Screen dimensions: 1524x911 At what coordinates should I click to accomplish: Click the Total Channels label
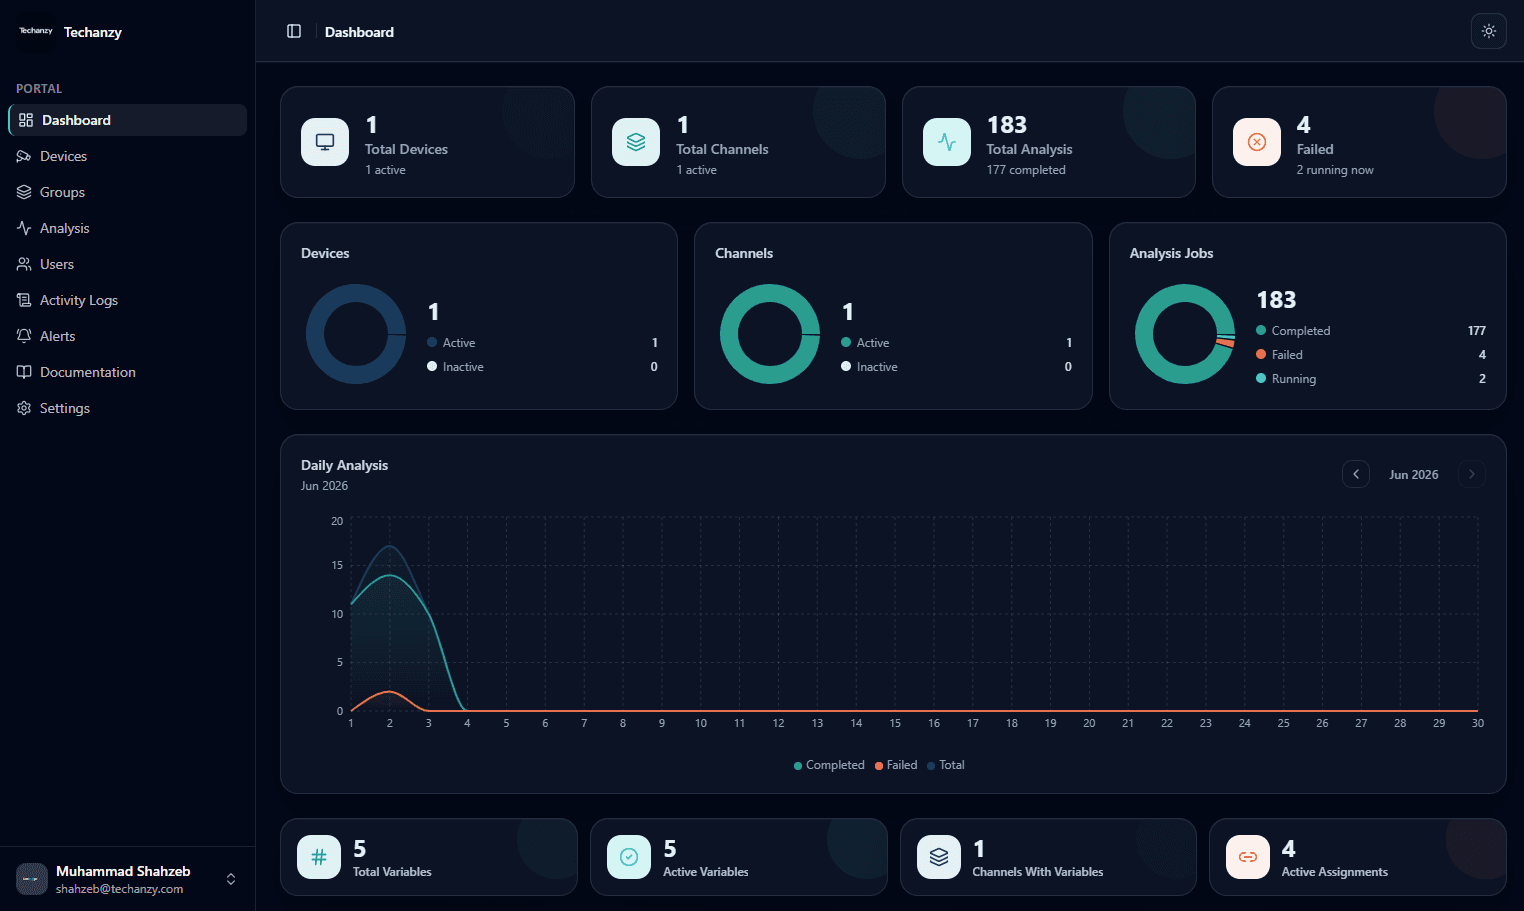722,149
